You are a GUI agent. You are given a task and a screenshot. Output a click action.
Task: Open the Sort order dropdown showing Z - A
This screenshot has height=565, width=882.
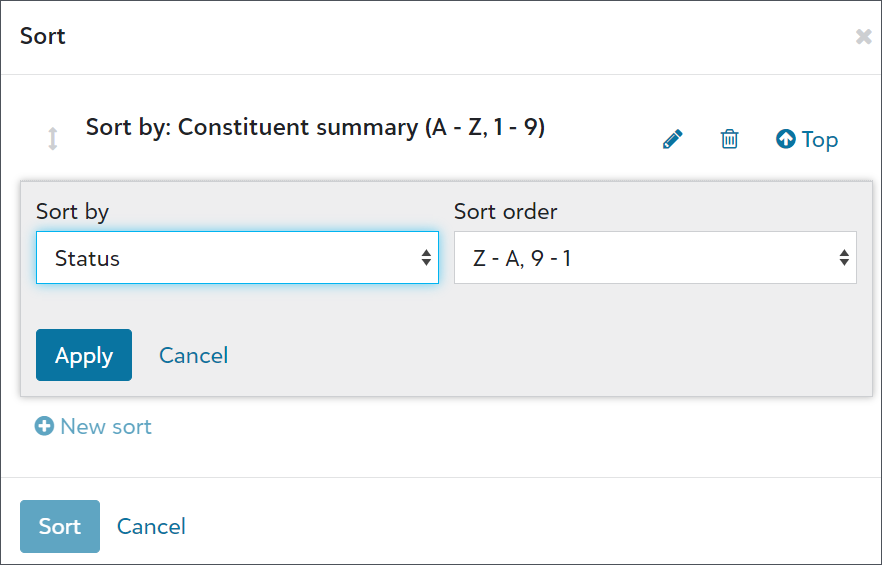click(655, 258)
